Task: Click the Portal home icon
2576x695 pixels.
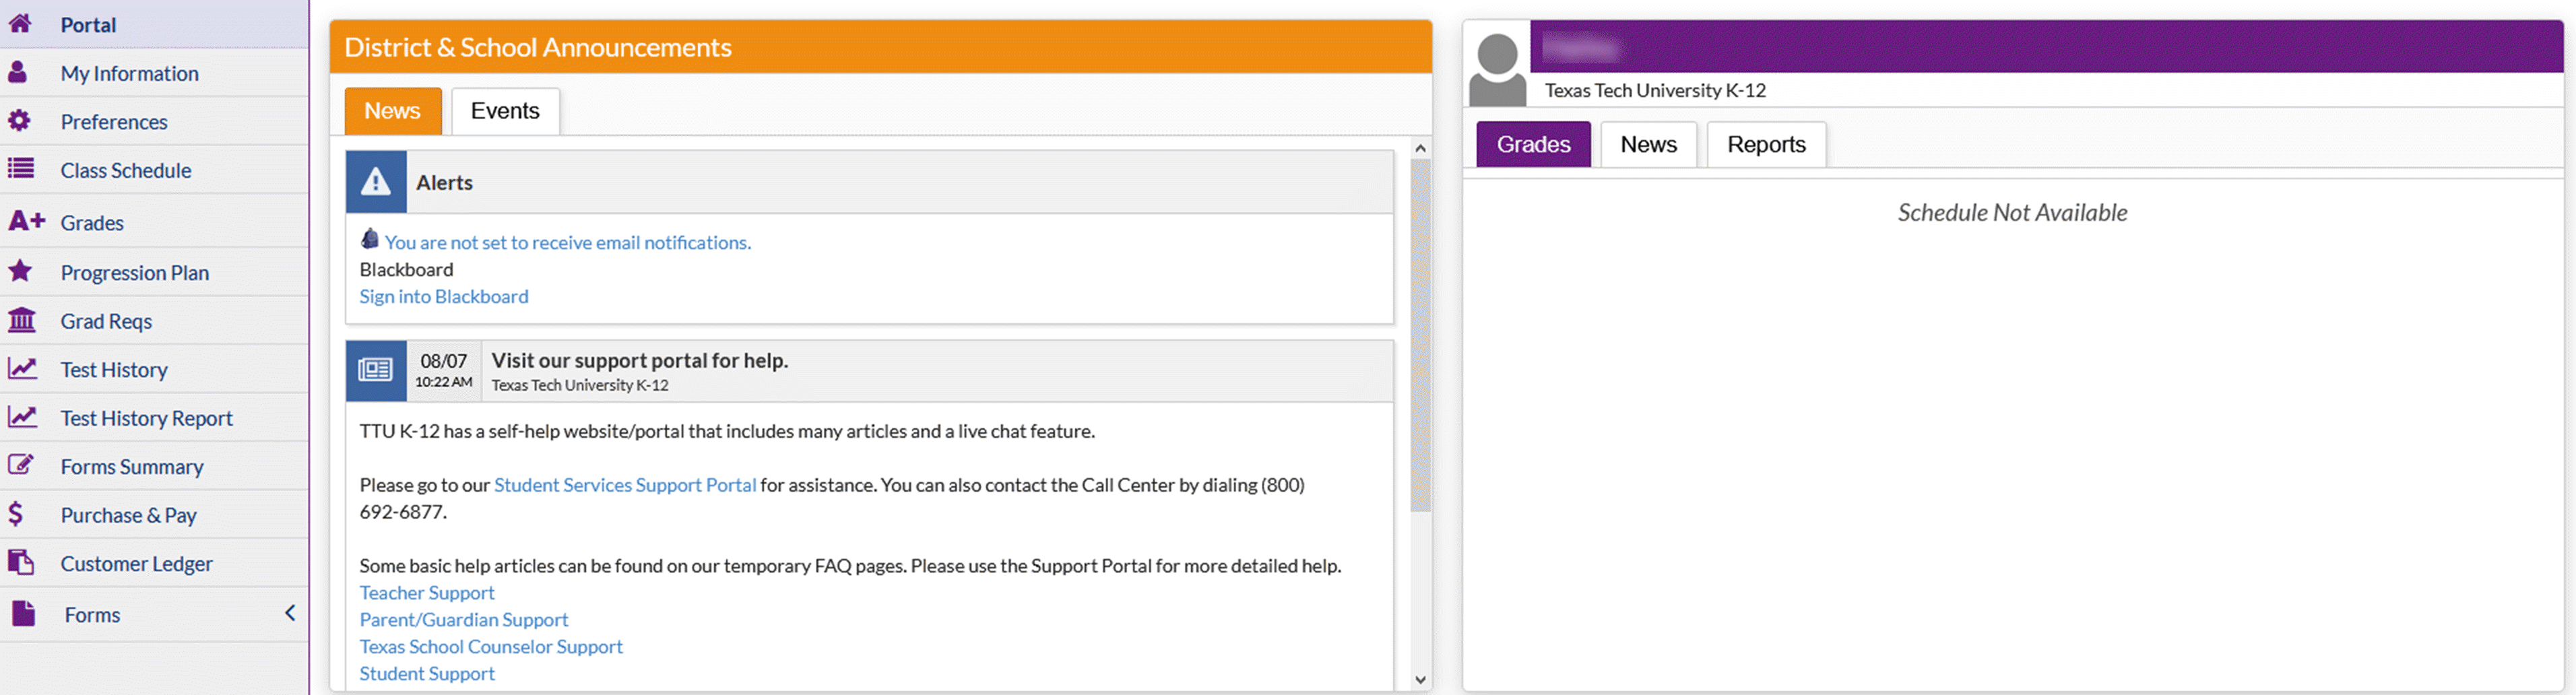Action: [20, 24]
